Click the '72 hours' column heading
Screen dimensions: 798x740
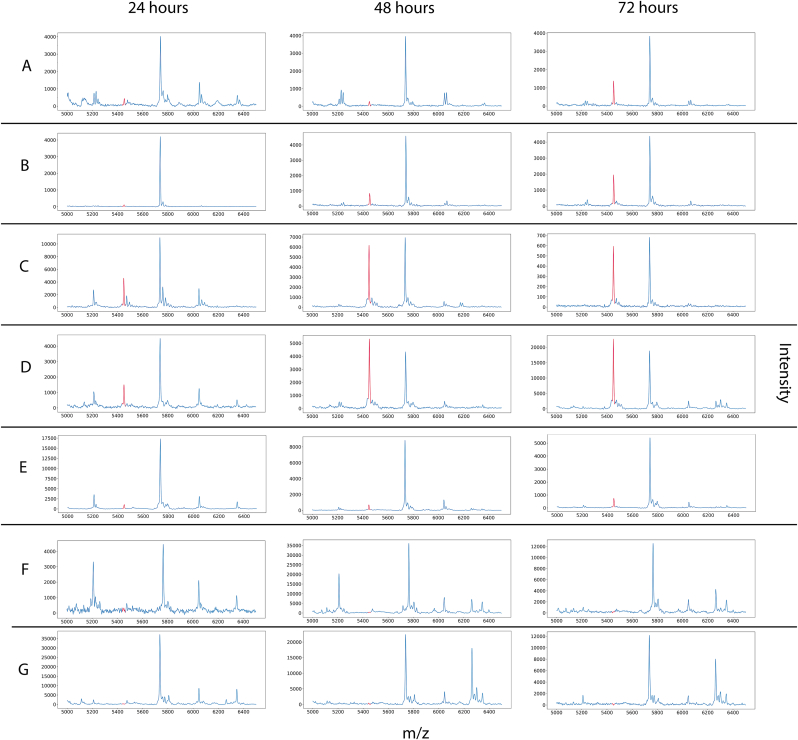point(648,8)
